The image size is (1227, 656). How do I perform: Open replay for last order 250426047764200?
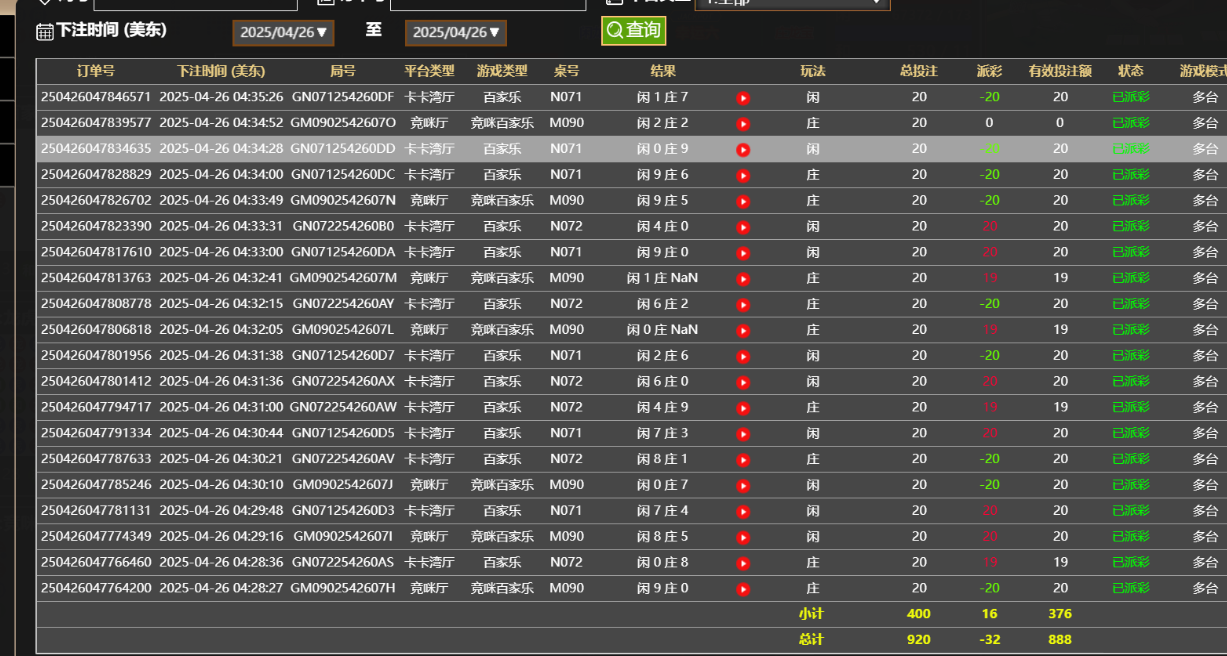[743, 589]
